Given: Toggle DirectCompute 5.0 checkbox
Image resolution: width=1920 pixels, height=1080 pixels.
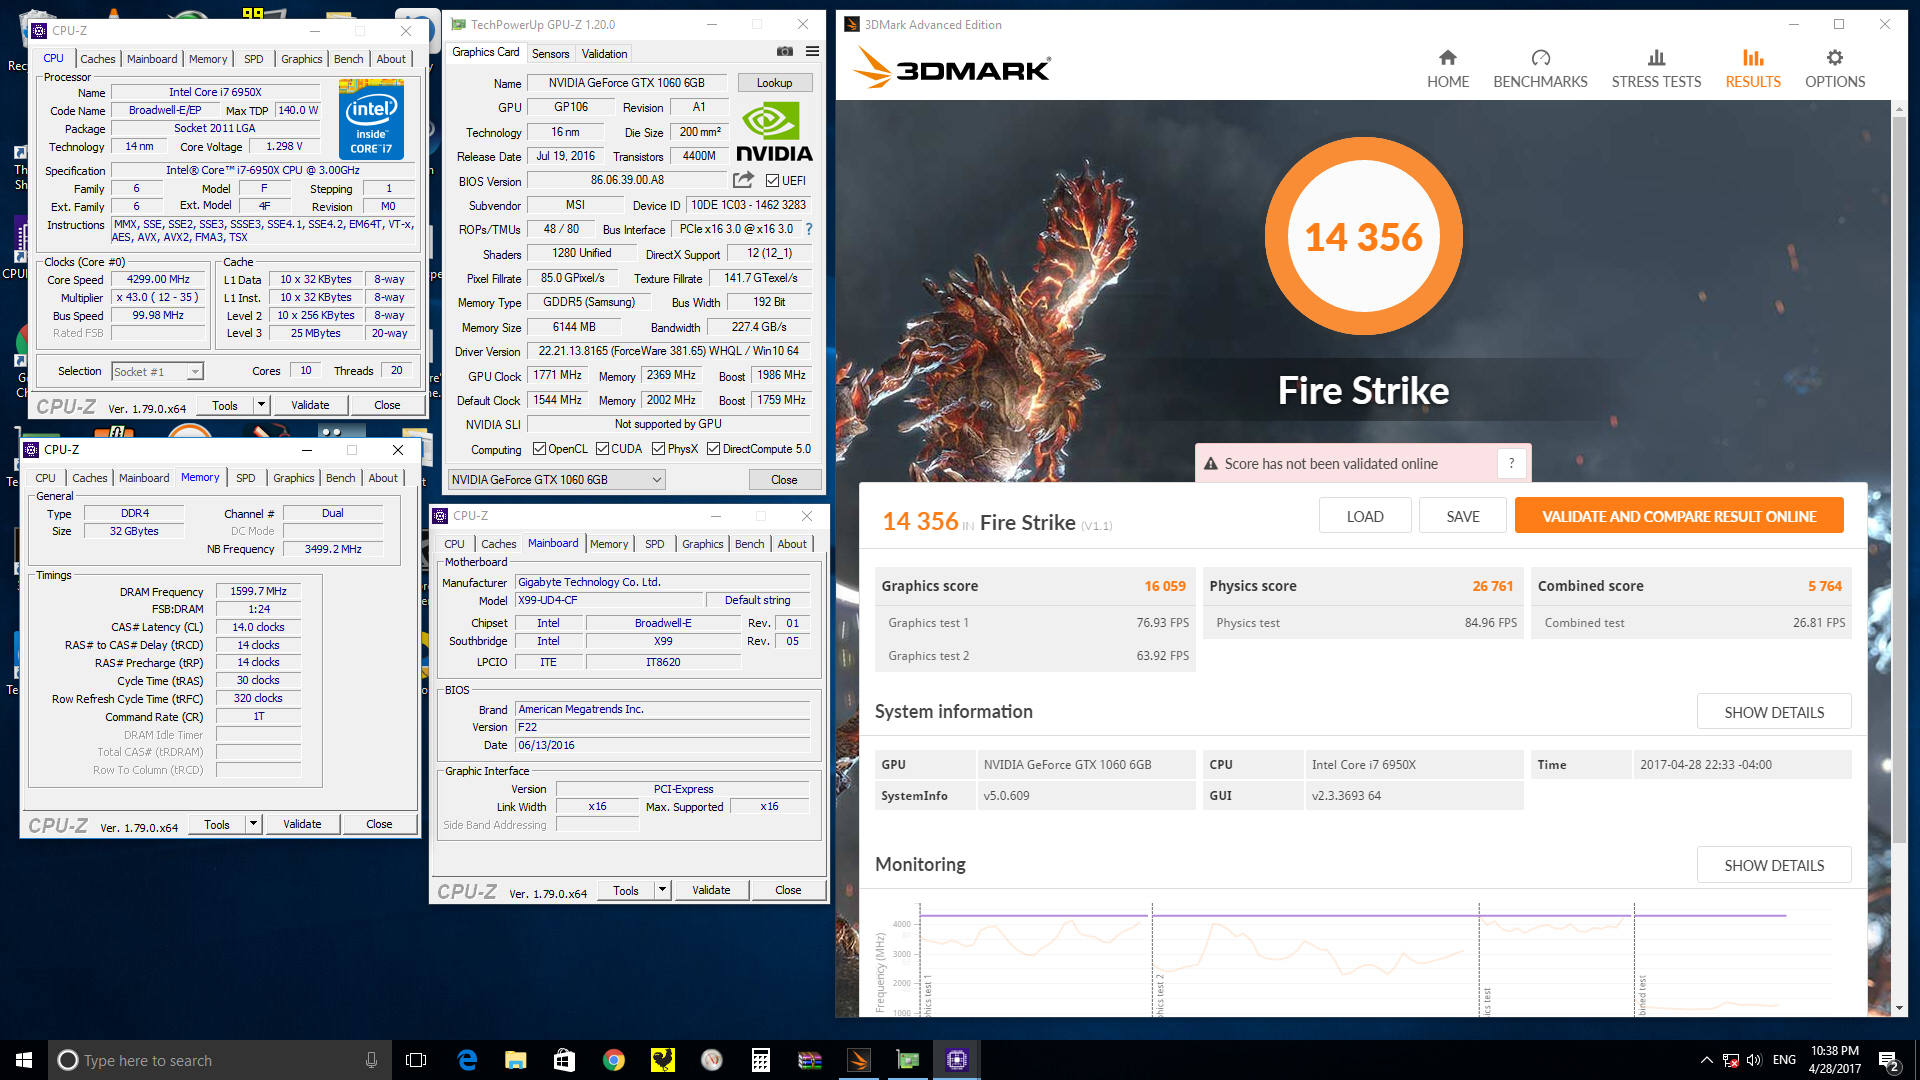Looking at the screenshot, I should point(714,449).
